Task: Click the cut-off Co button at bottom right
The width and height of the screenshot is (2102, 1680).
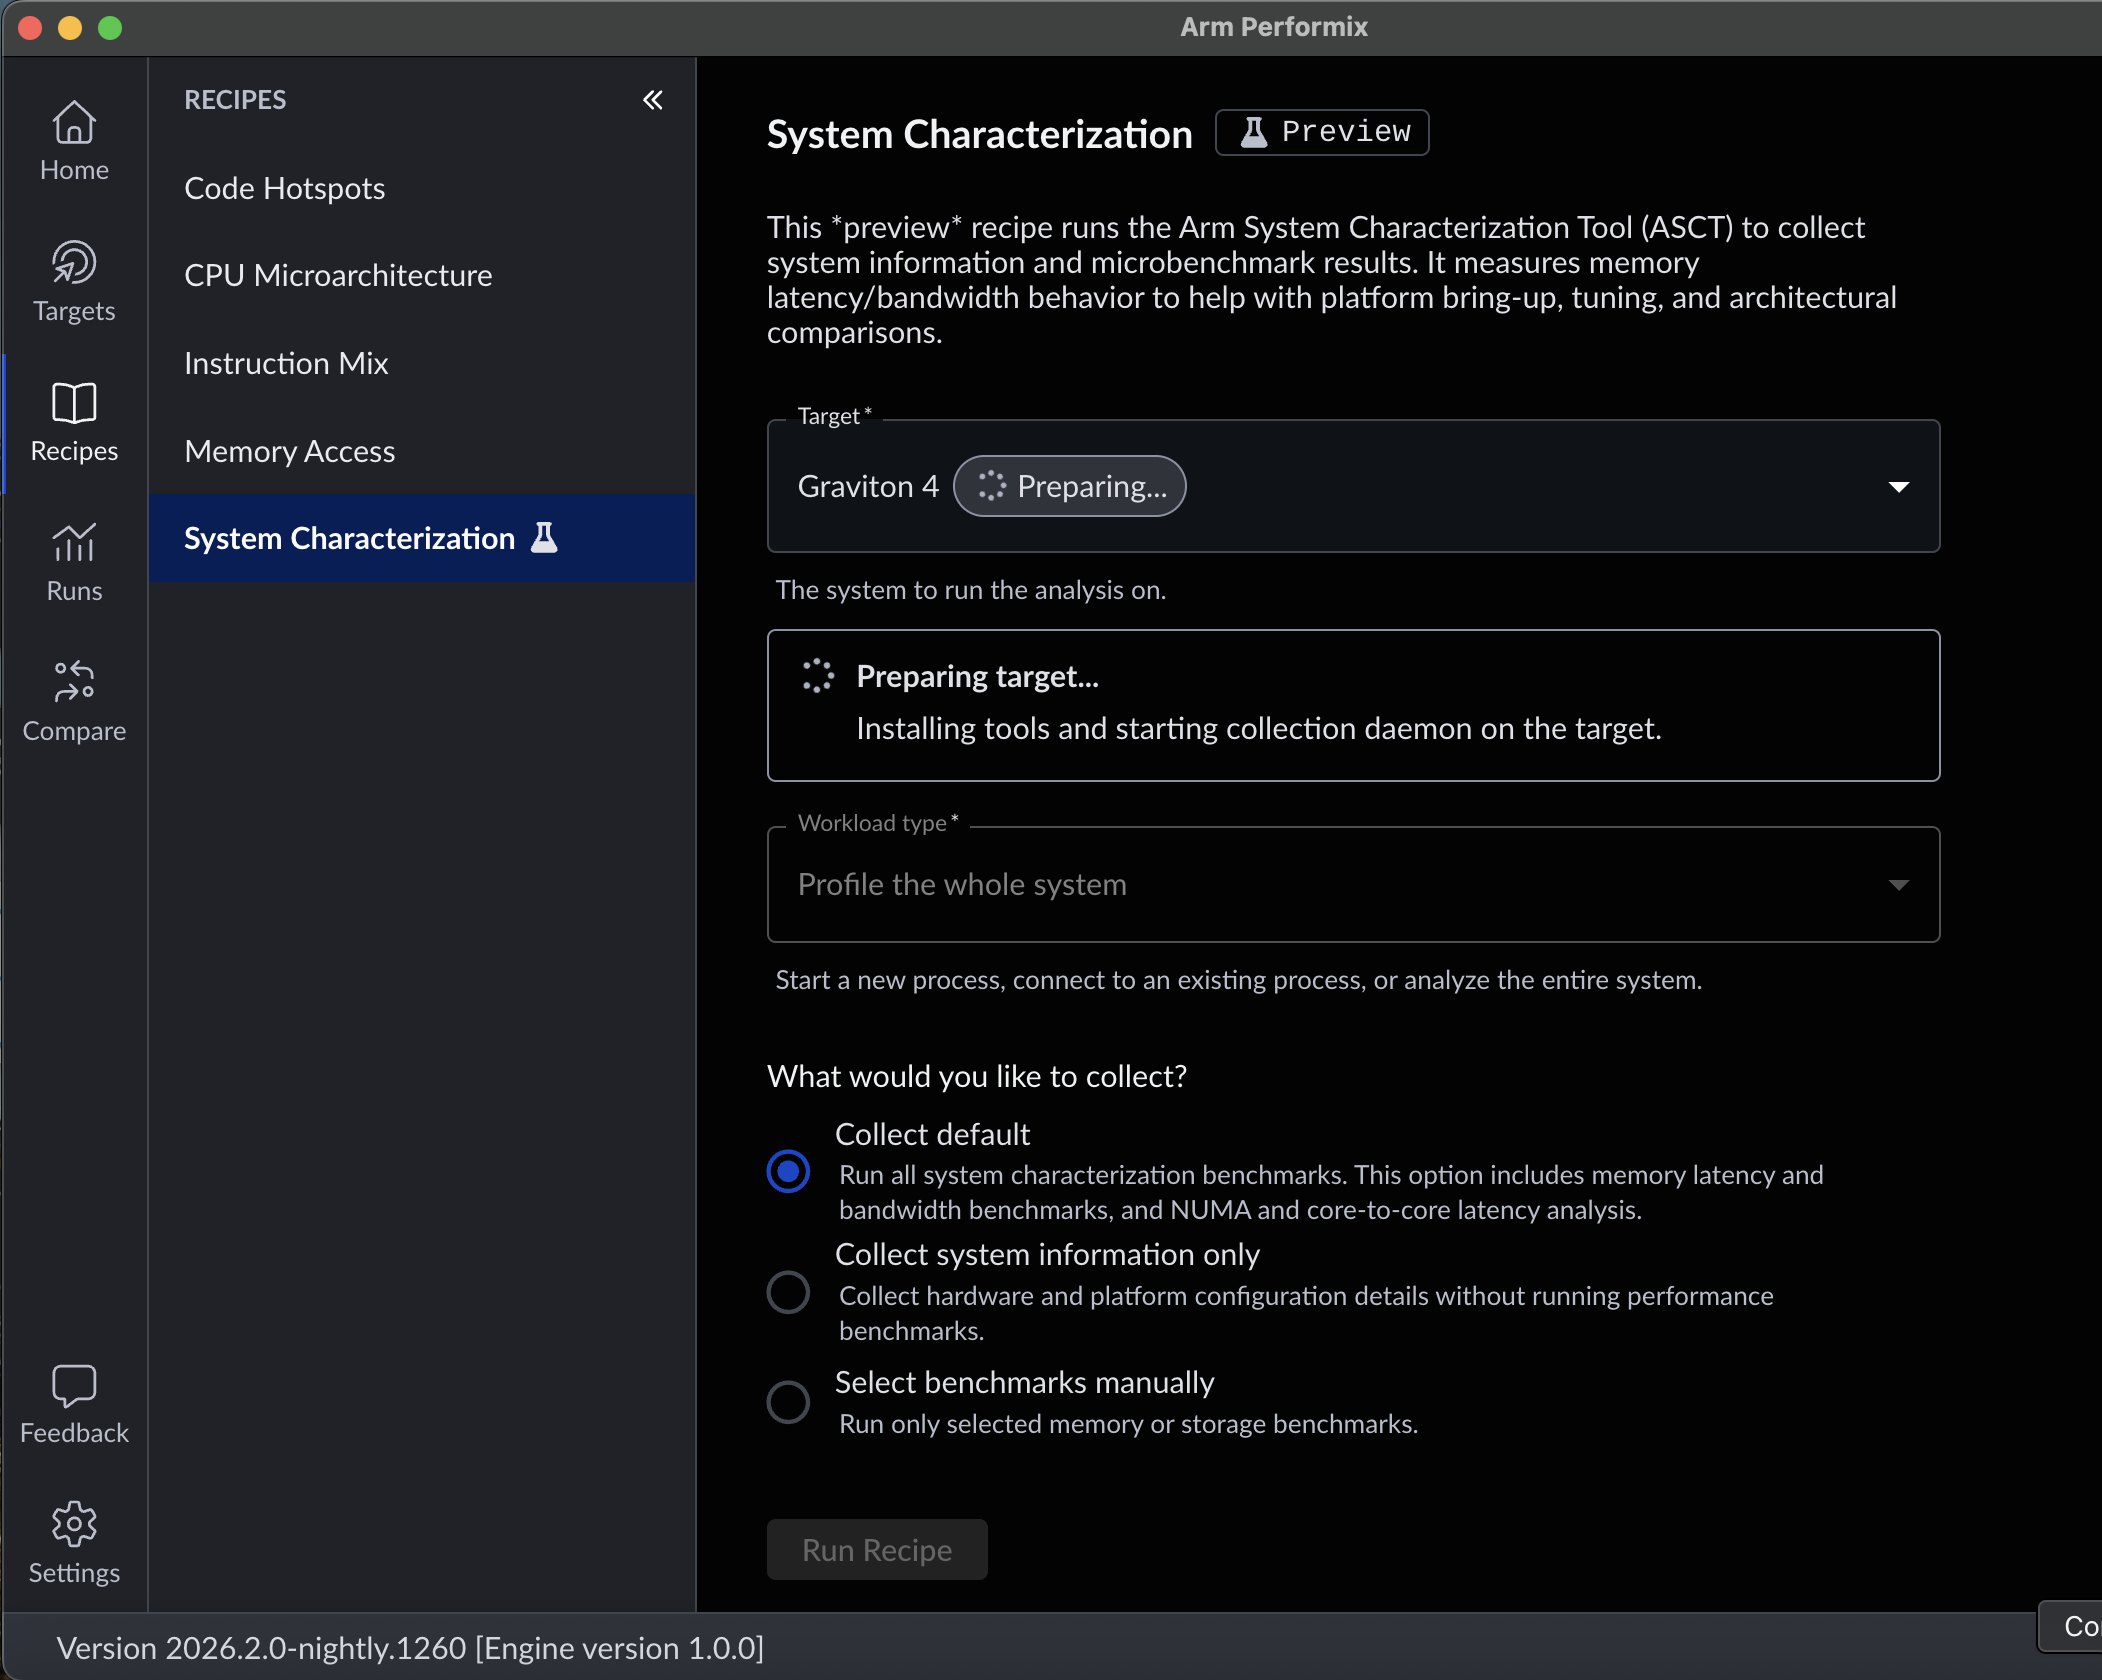Action: point(2070,1627)
